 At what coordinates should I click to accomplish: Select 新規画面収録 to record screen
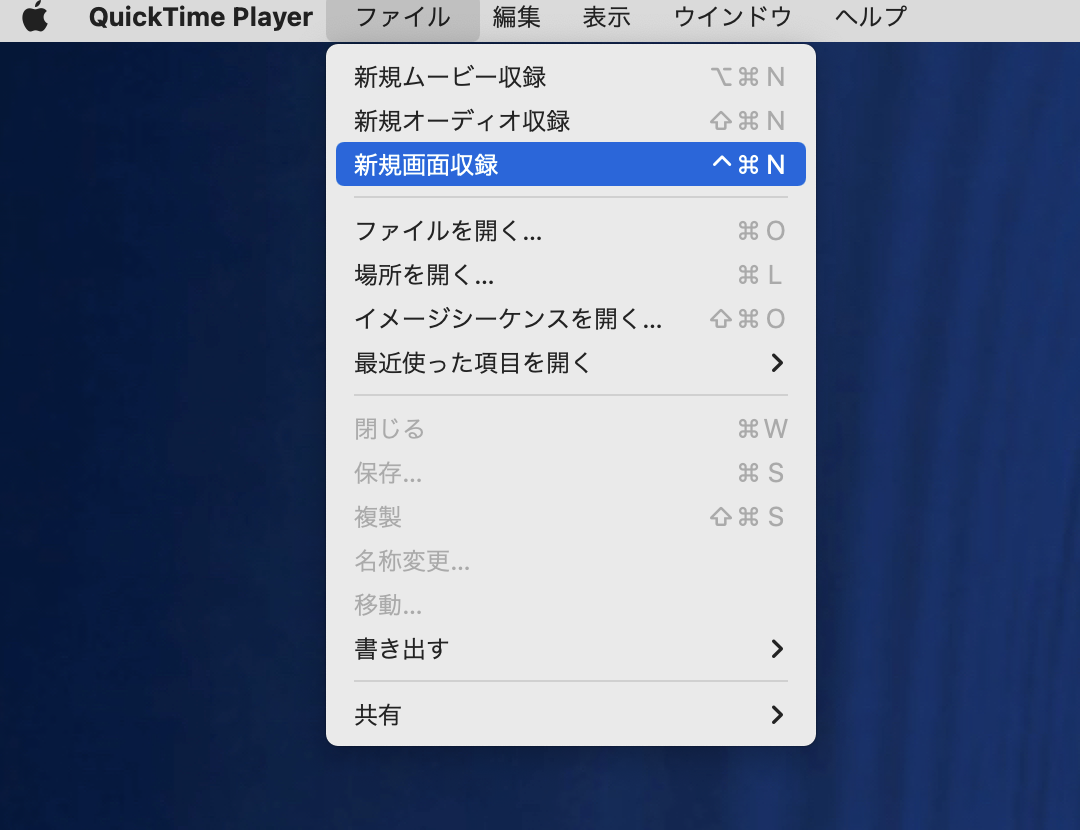point(570,164)
